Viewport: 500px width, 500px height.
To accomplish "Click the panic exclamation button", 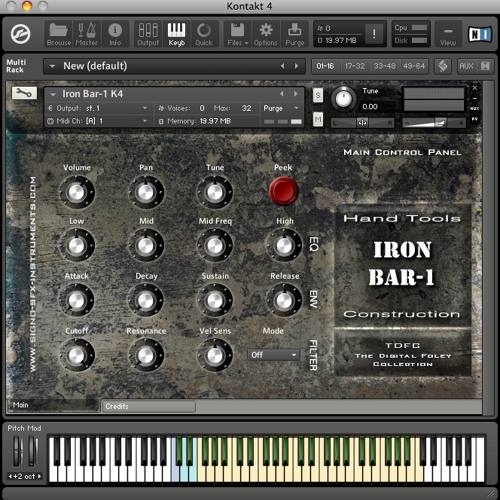I will pyautogui.click(x=374, y=34).
